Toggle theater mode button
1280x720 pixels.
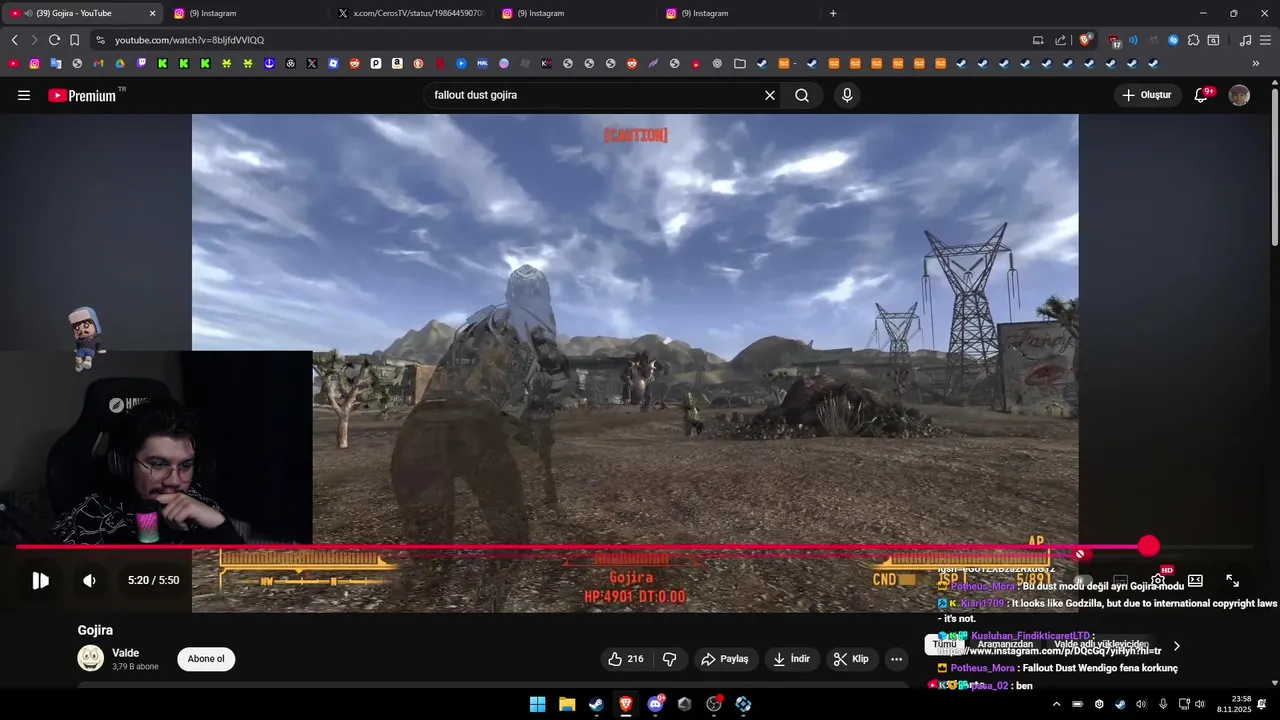pos(1195,581)
